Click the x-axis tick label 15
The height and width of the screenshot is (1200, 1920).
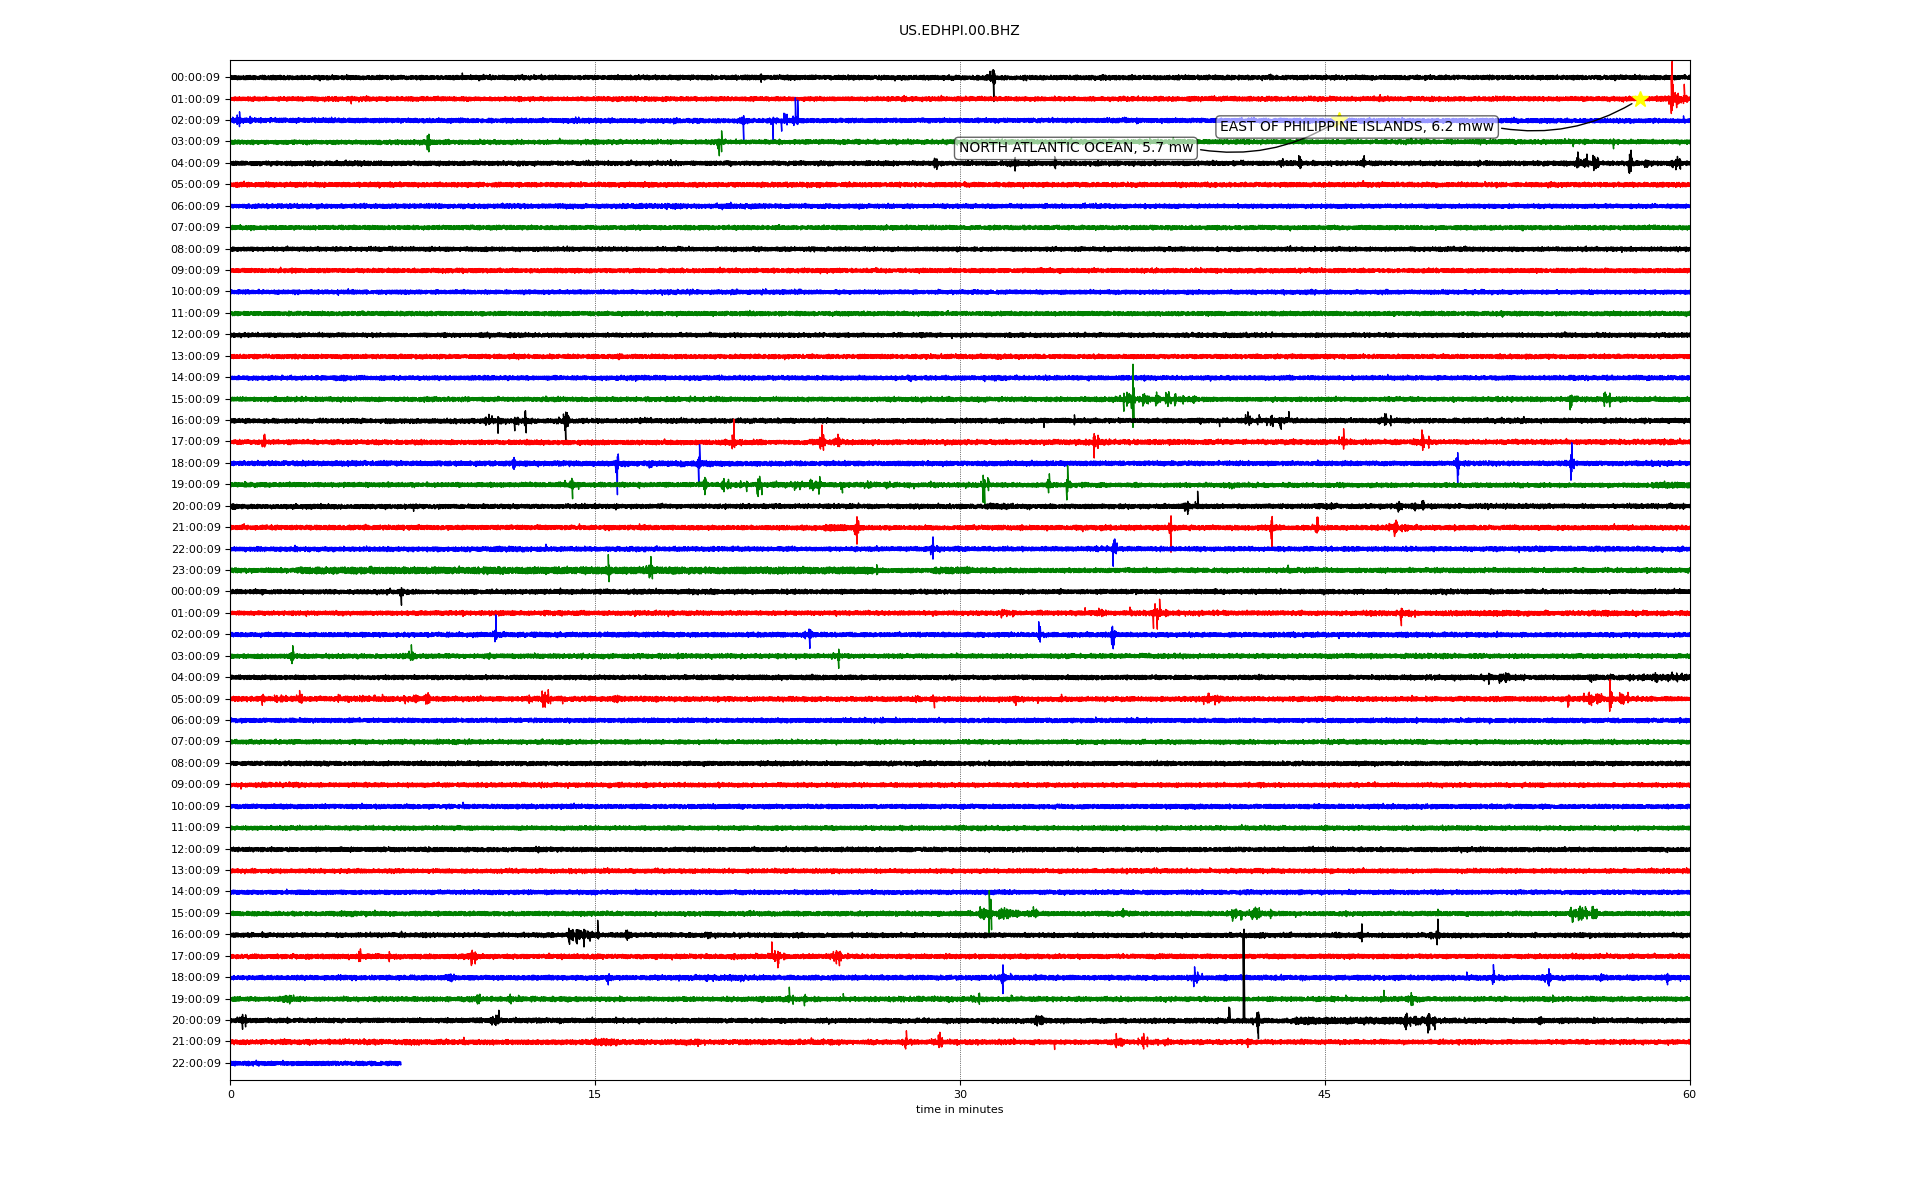(x=595, y=1094)
